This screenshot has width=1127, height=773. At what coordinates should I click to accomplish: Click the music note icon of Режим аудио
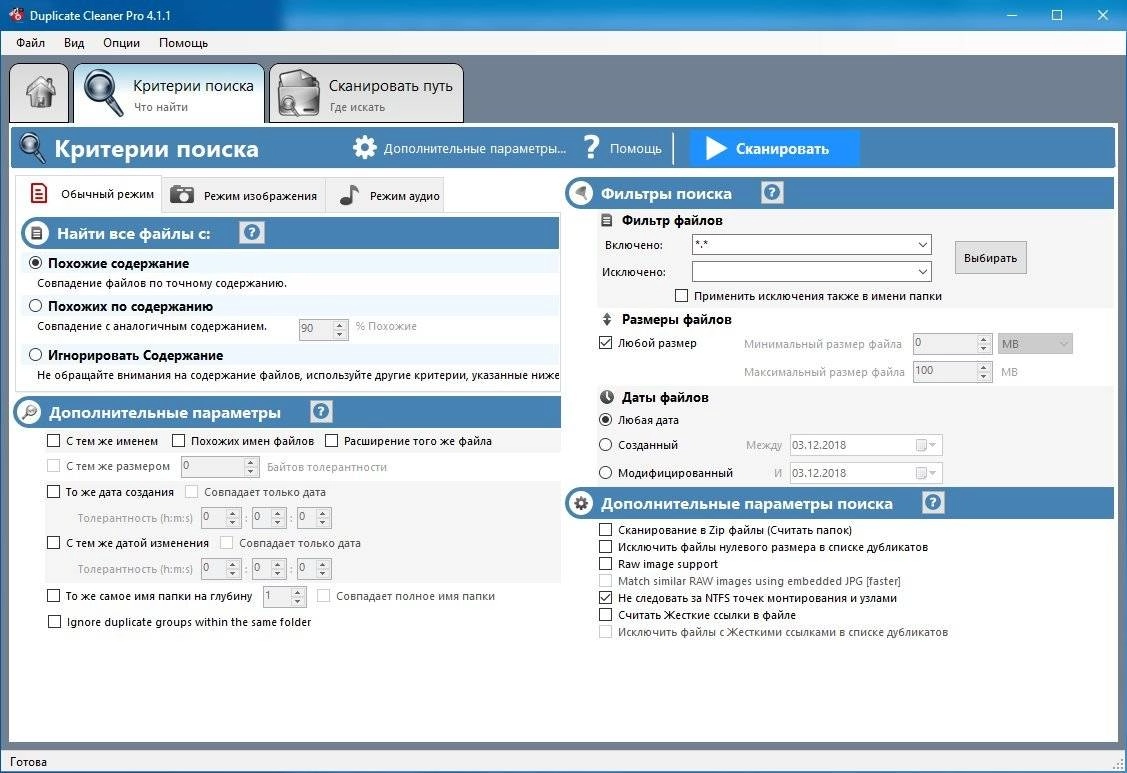click(x=349, y=195)
